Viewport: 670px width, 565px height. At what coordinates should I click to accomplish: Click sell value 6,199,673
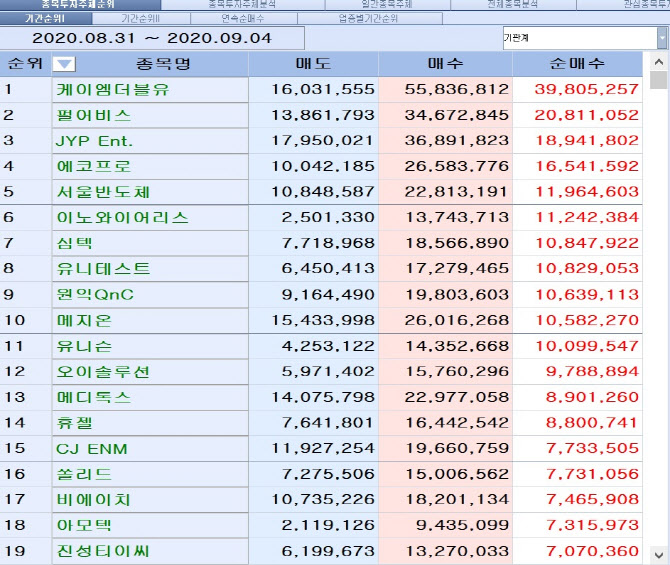tap(328, 551)
